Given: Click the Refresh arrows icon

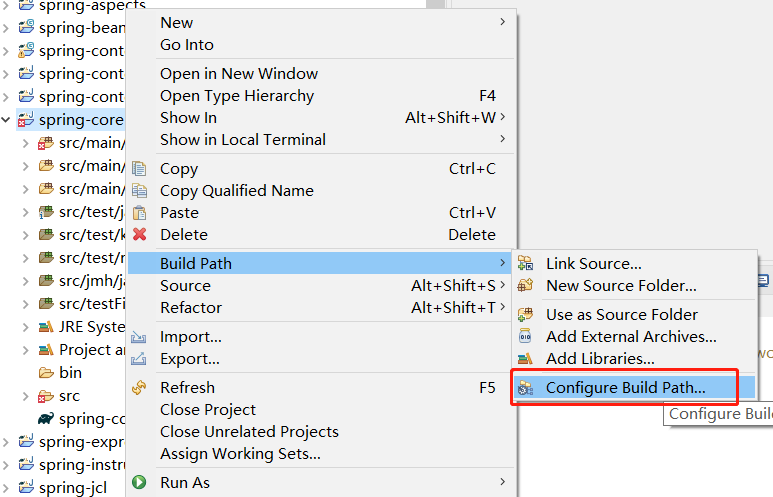Looking at the screenshot, I should [139, 388].
